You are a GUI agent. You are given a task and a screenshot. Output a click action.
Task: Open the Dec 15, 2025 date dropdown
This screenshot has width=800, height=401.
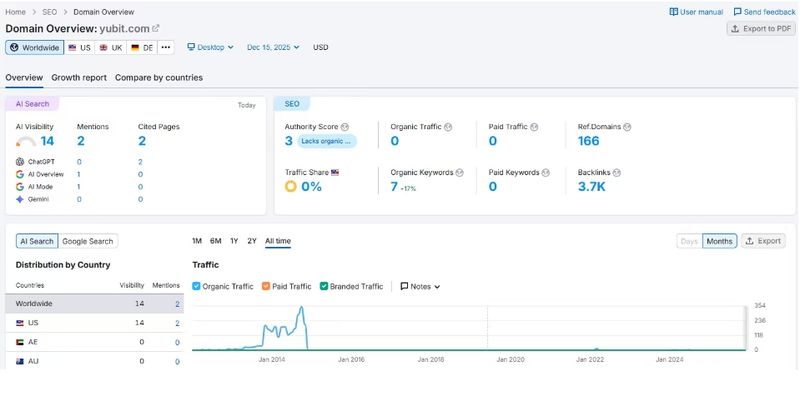pyautogui.click(x=273, y=47)
